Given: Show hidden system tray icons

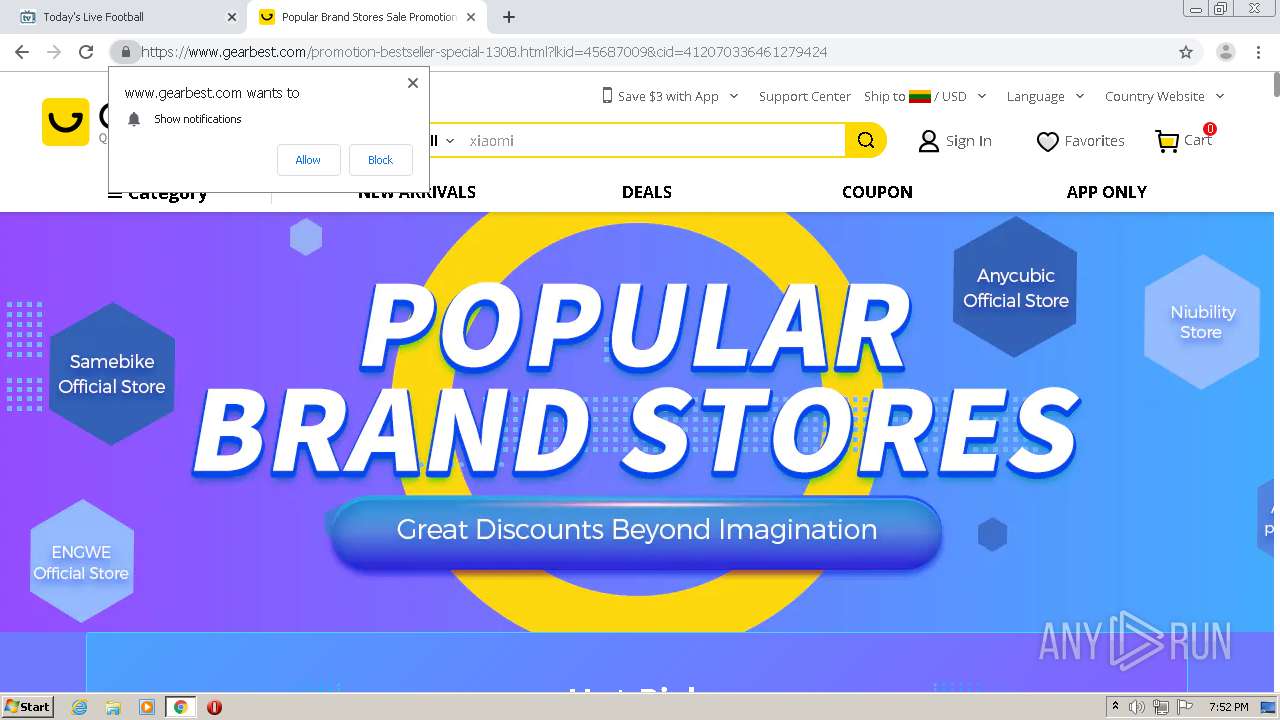Looking at the screenshot, I should coord(1115,707).
